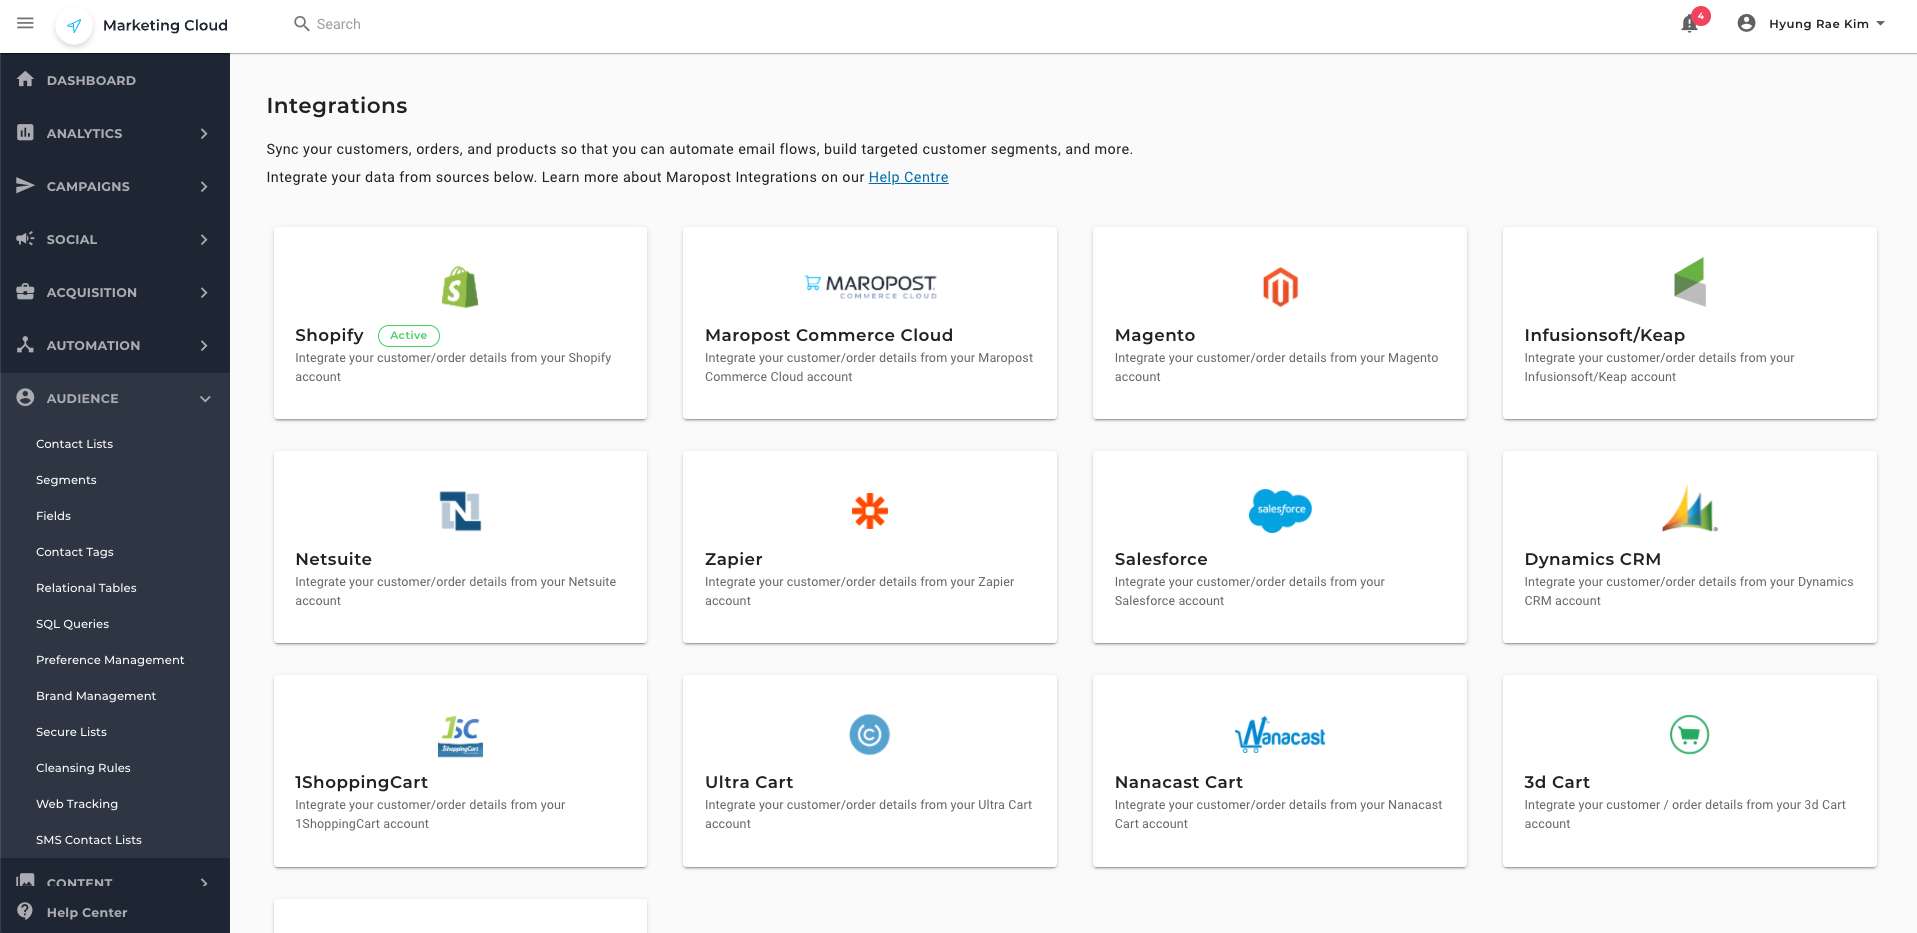Image resolution: width=1917 pixels, height=933 pixels.
Task: Go to Dashboard in the sidebar
Action: point(91,80)
